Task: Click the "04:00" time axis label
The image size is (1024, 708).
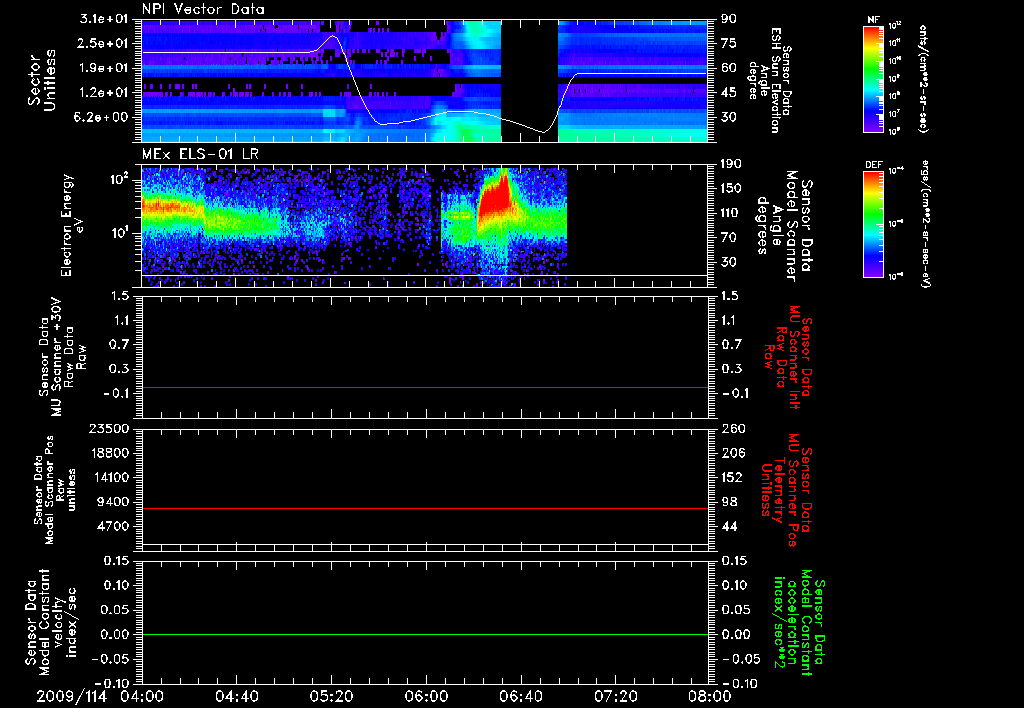Action: (142, 696)
